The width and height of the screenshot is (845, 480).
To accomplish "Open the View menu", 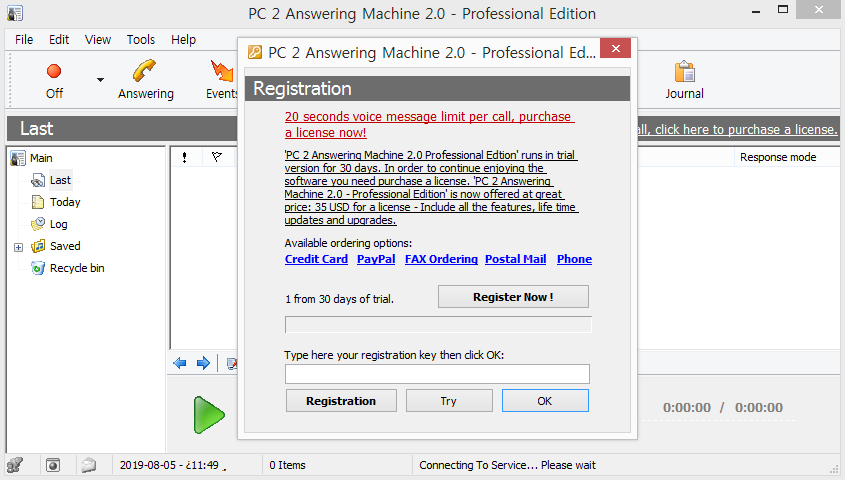I will coord(98,39).
